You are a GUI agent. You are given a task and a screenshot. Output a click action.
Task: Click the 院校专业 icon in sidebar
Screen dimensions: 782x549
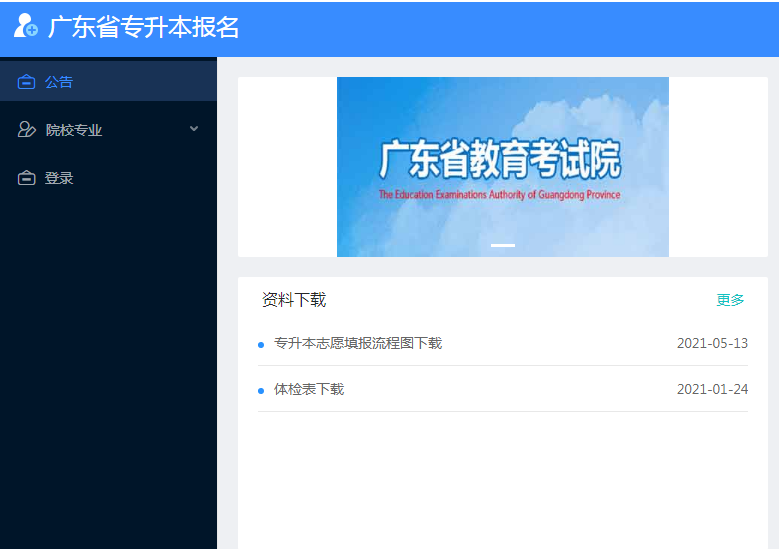pyautogui.click(x=27, y=130)
